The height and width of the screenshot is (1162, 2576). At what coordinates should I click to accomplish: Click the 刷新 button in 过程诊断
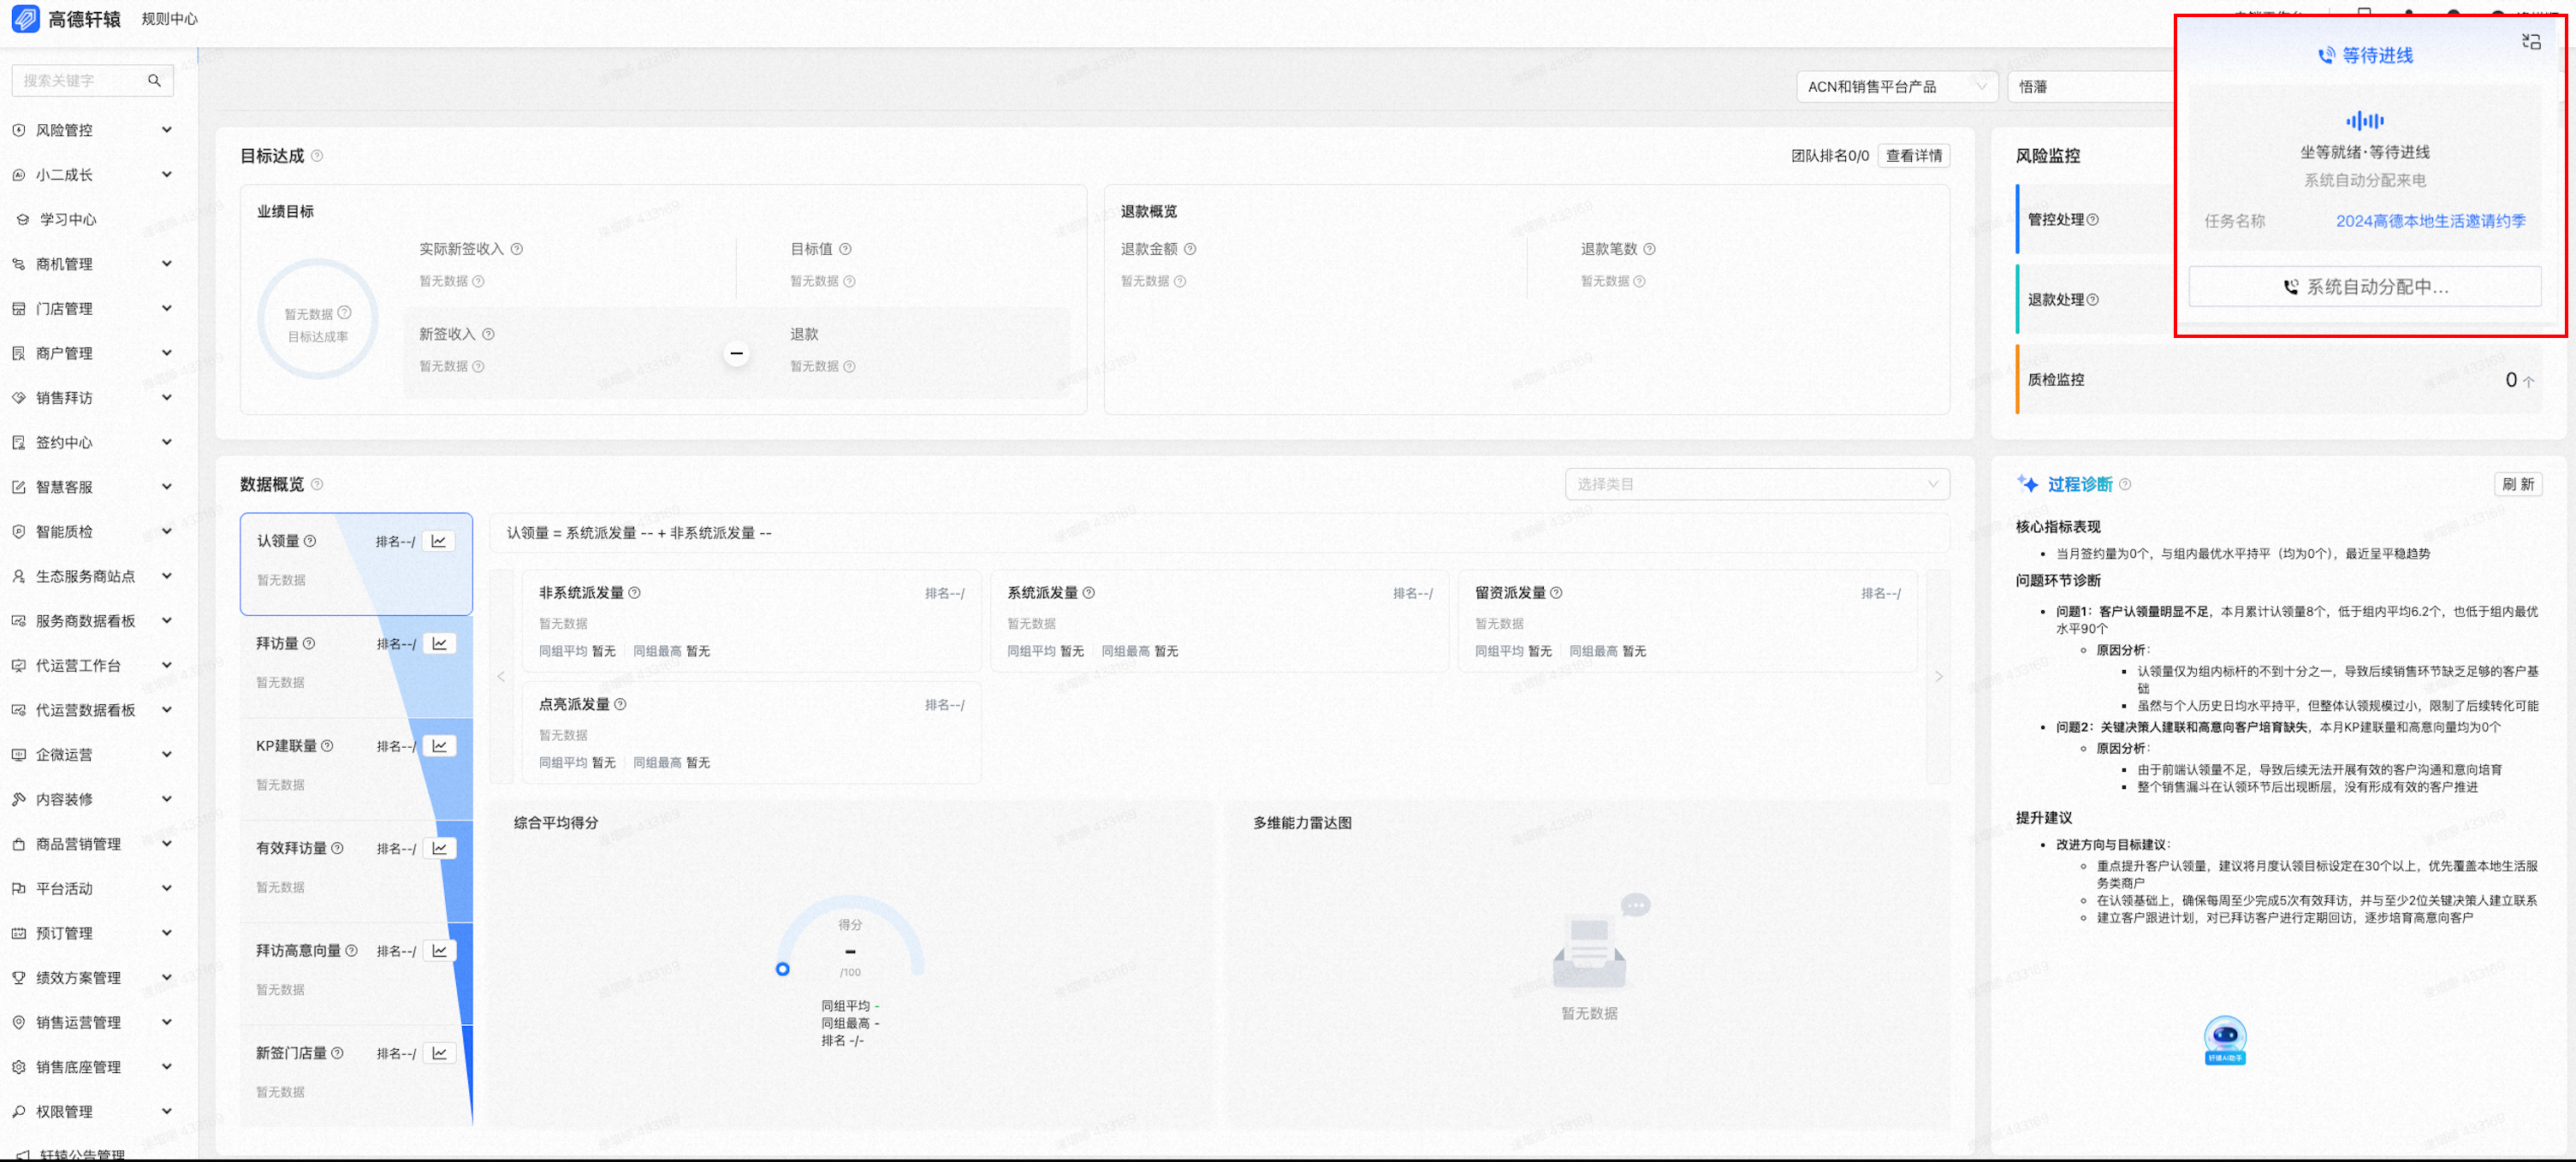[2517, 485]
